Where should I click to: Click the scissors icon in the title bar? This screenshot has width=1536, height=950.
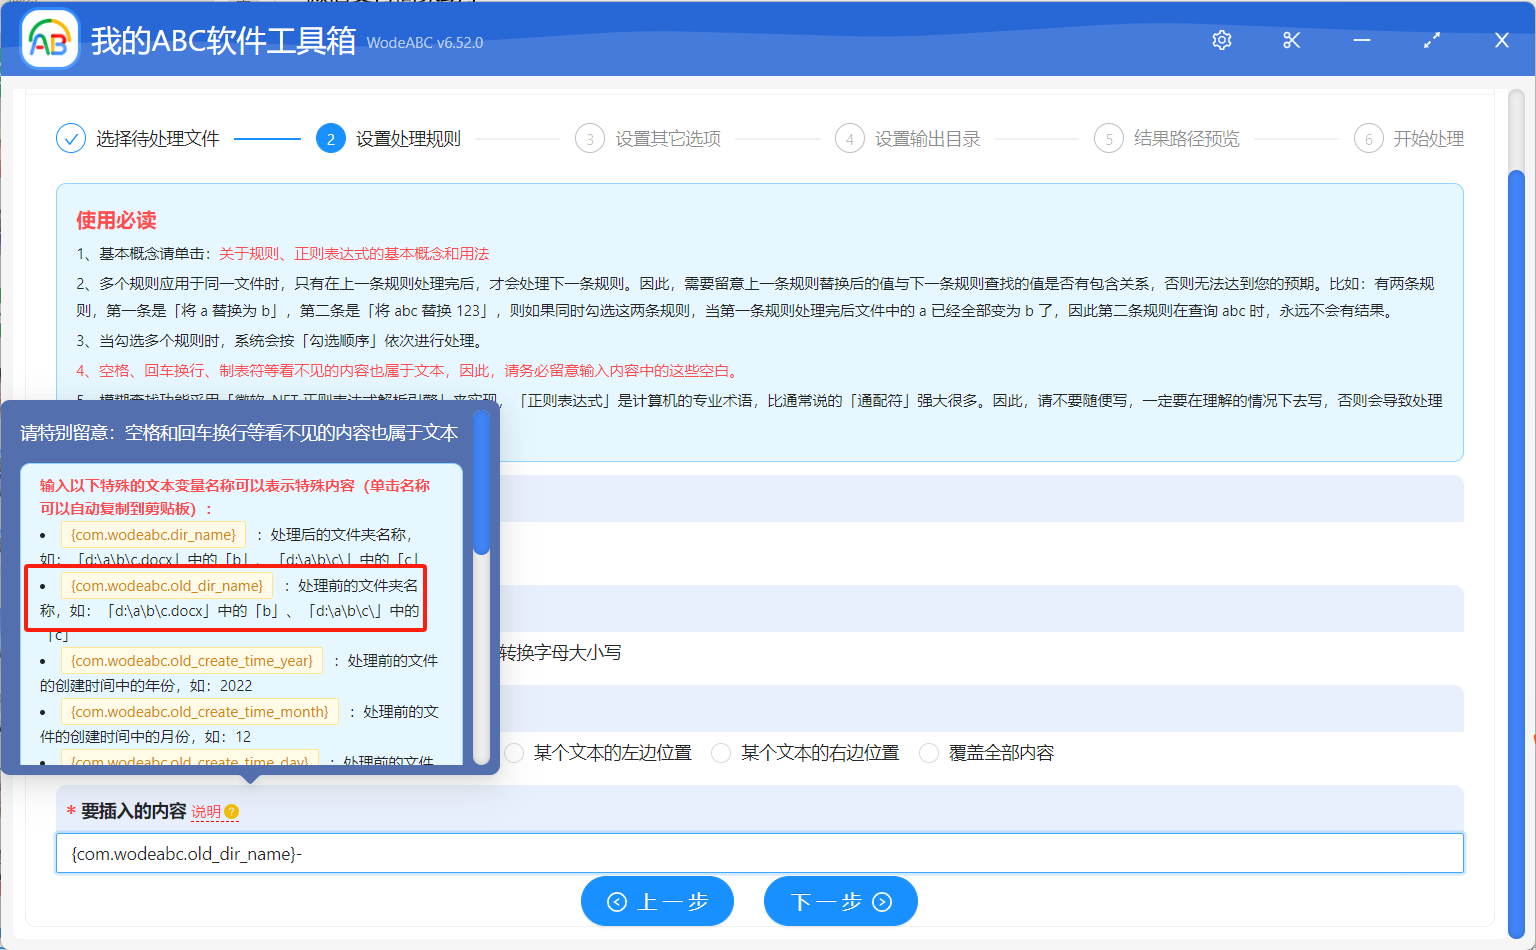pos(1291,40)
